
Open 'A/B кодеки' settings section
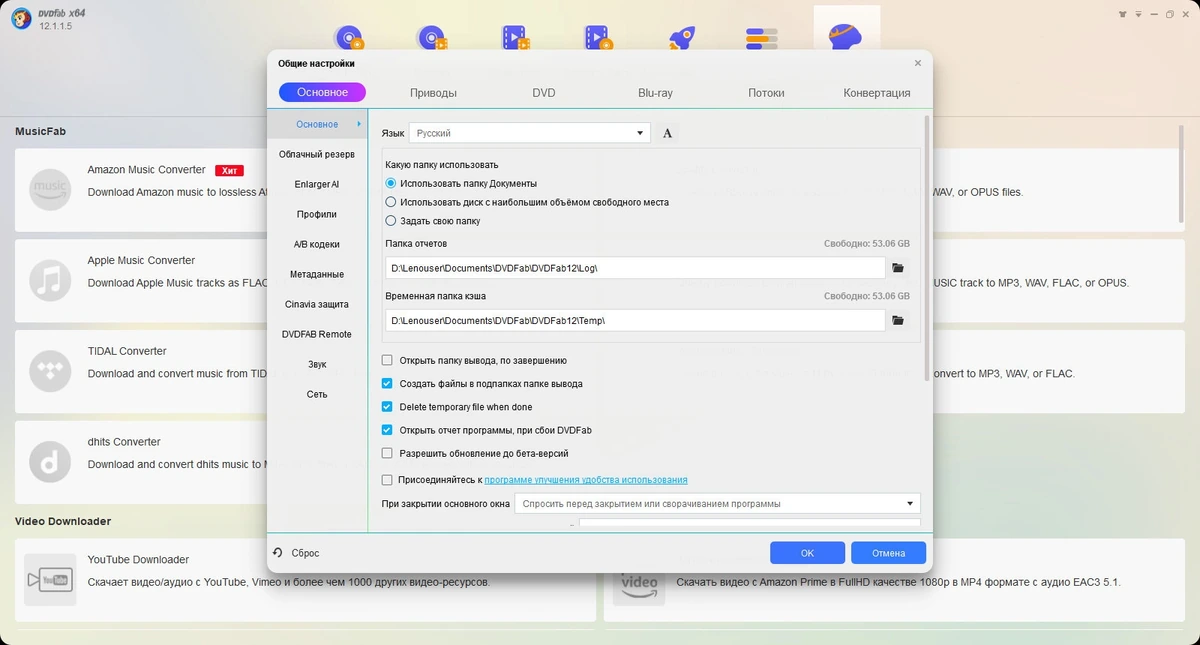317,244
